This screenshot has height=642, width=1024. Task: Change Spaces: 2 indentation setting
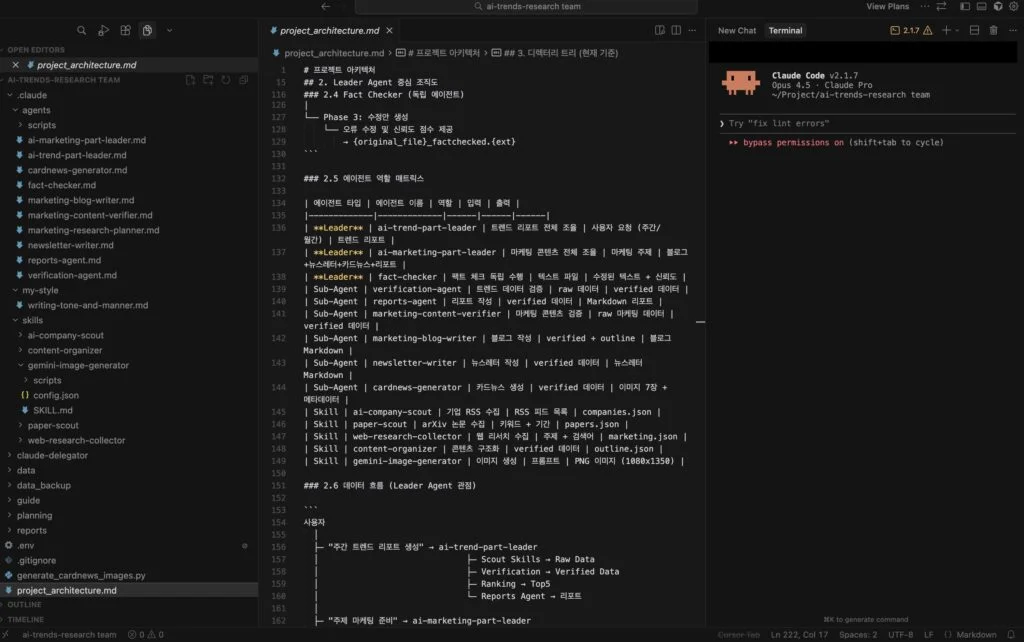858,635
